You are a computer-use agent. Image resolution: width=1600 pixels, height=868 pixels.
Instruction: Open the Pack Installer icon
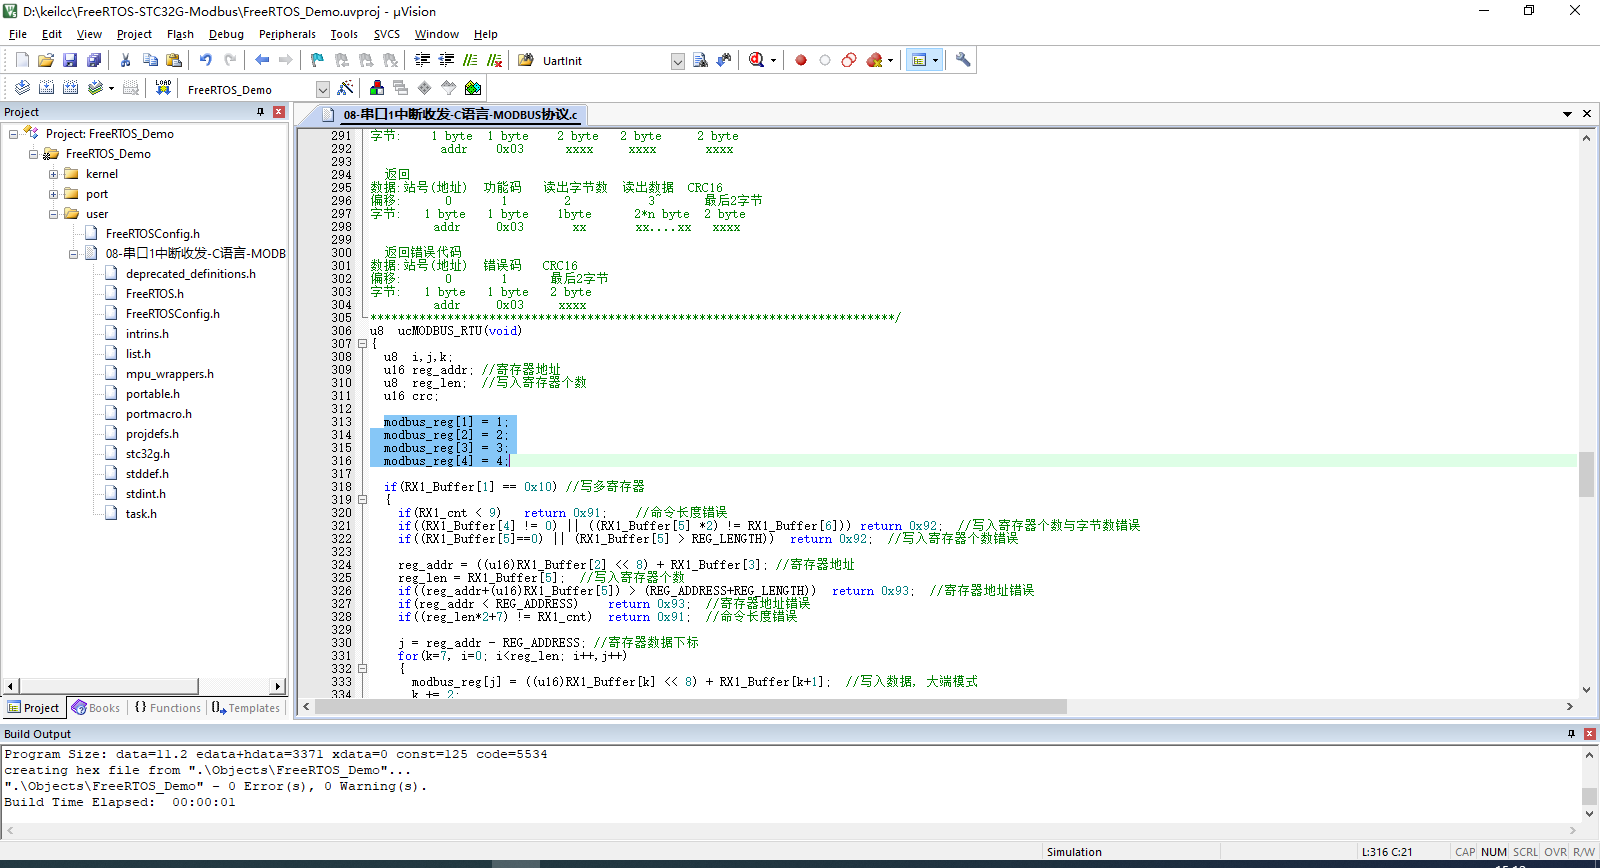click(x=473, y=88)
